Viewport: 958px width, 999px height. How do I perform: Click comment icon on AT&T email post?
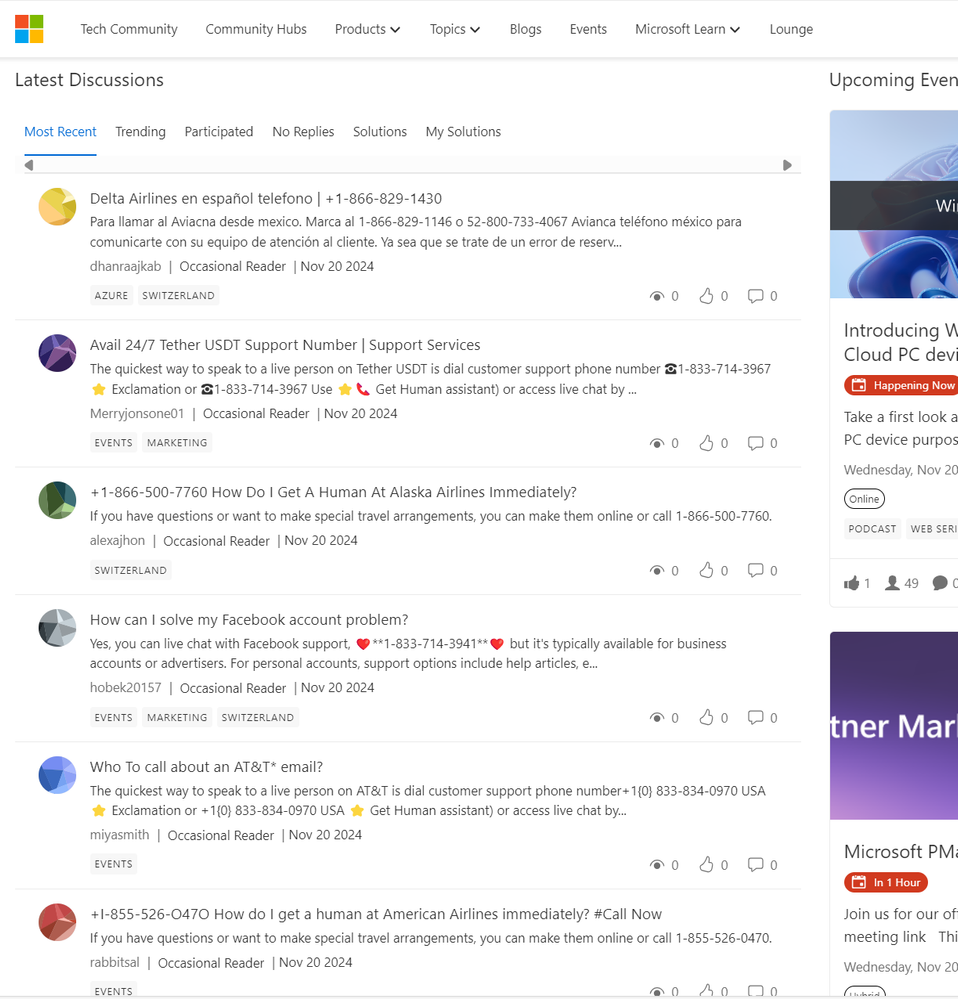[x=755, y=865]
